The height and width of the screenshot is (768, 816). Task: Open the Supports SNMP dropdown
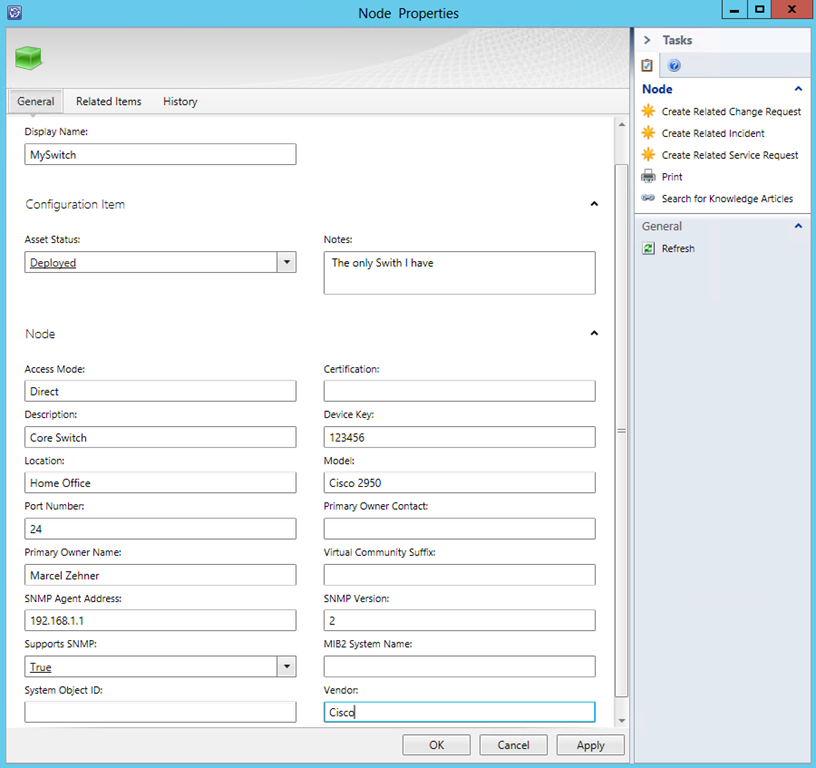[x=286, y=667]
